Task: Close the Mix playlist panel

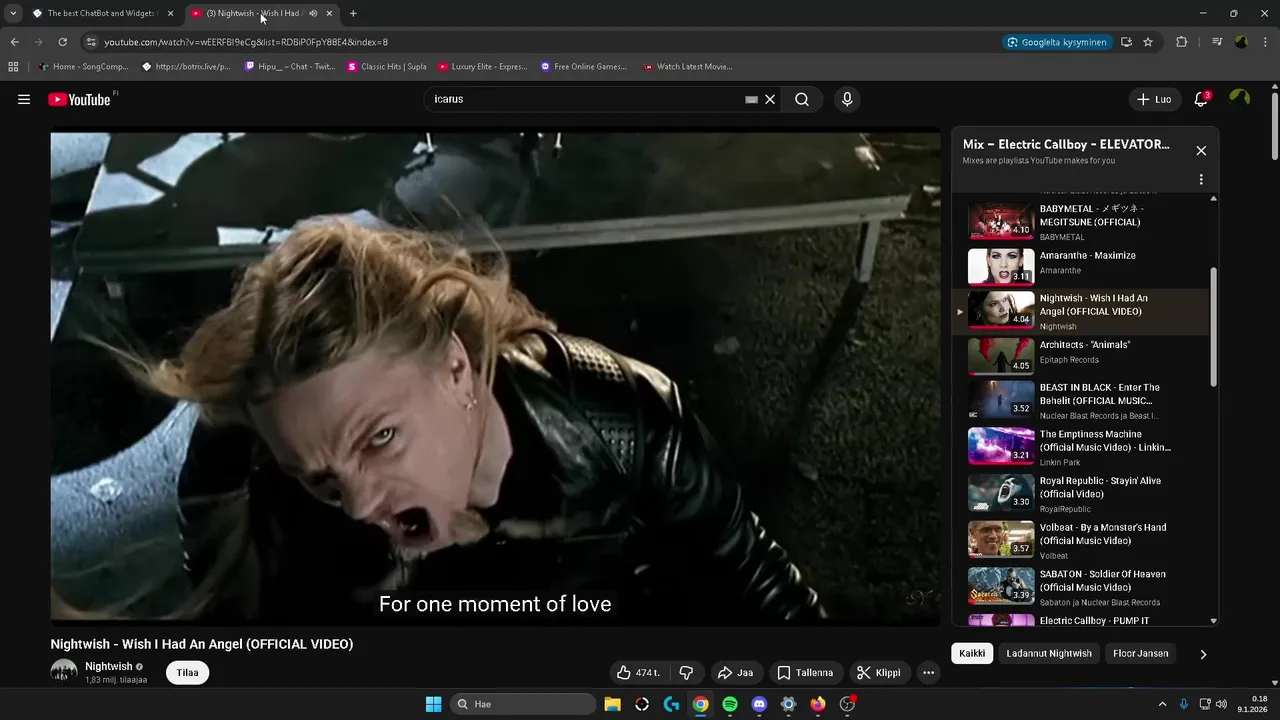Action: (1201, 151)
